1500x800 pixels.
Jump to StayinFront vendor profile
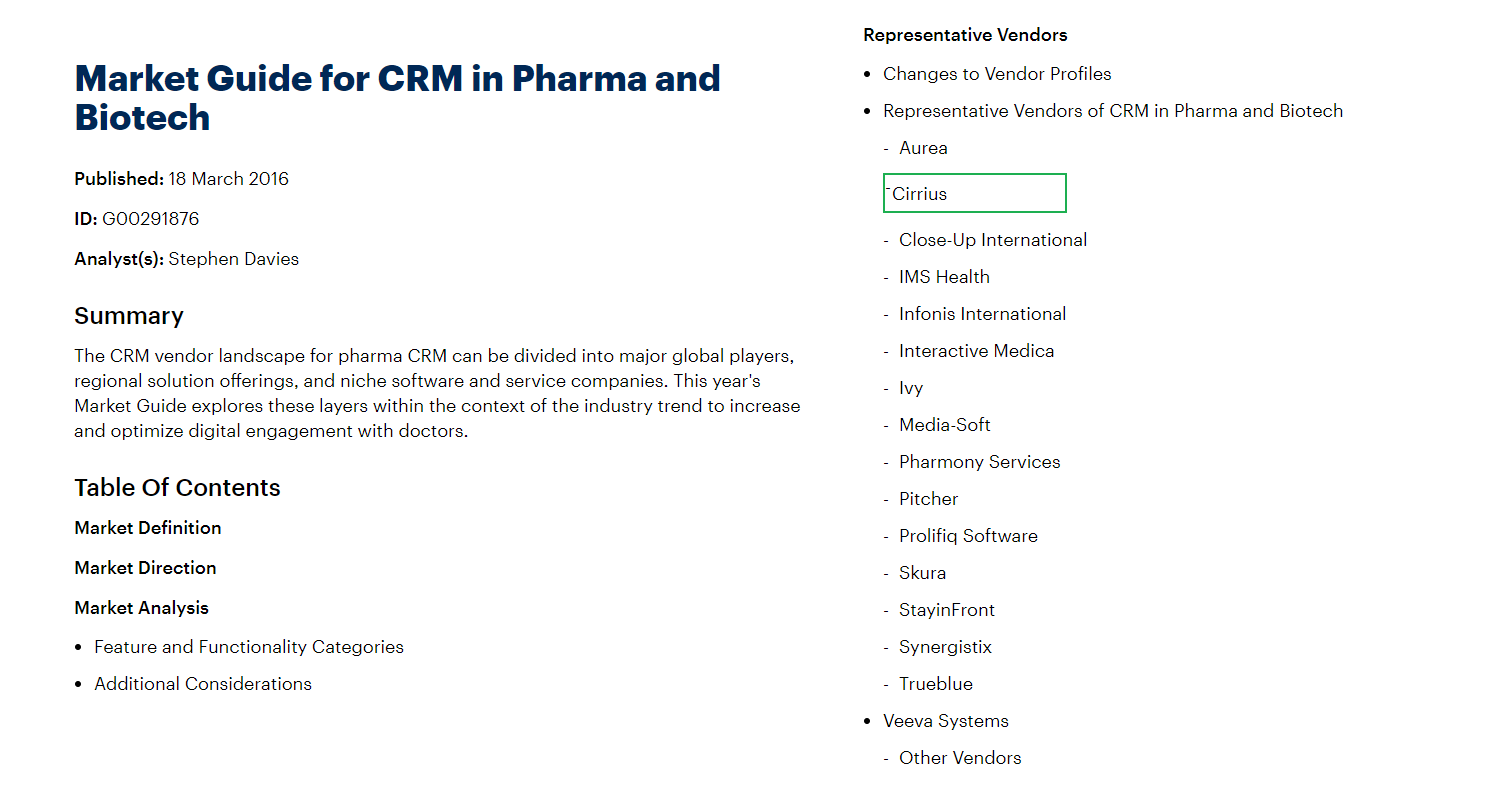(x=947, y=610)
